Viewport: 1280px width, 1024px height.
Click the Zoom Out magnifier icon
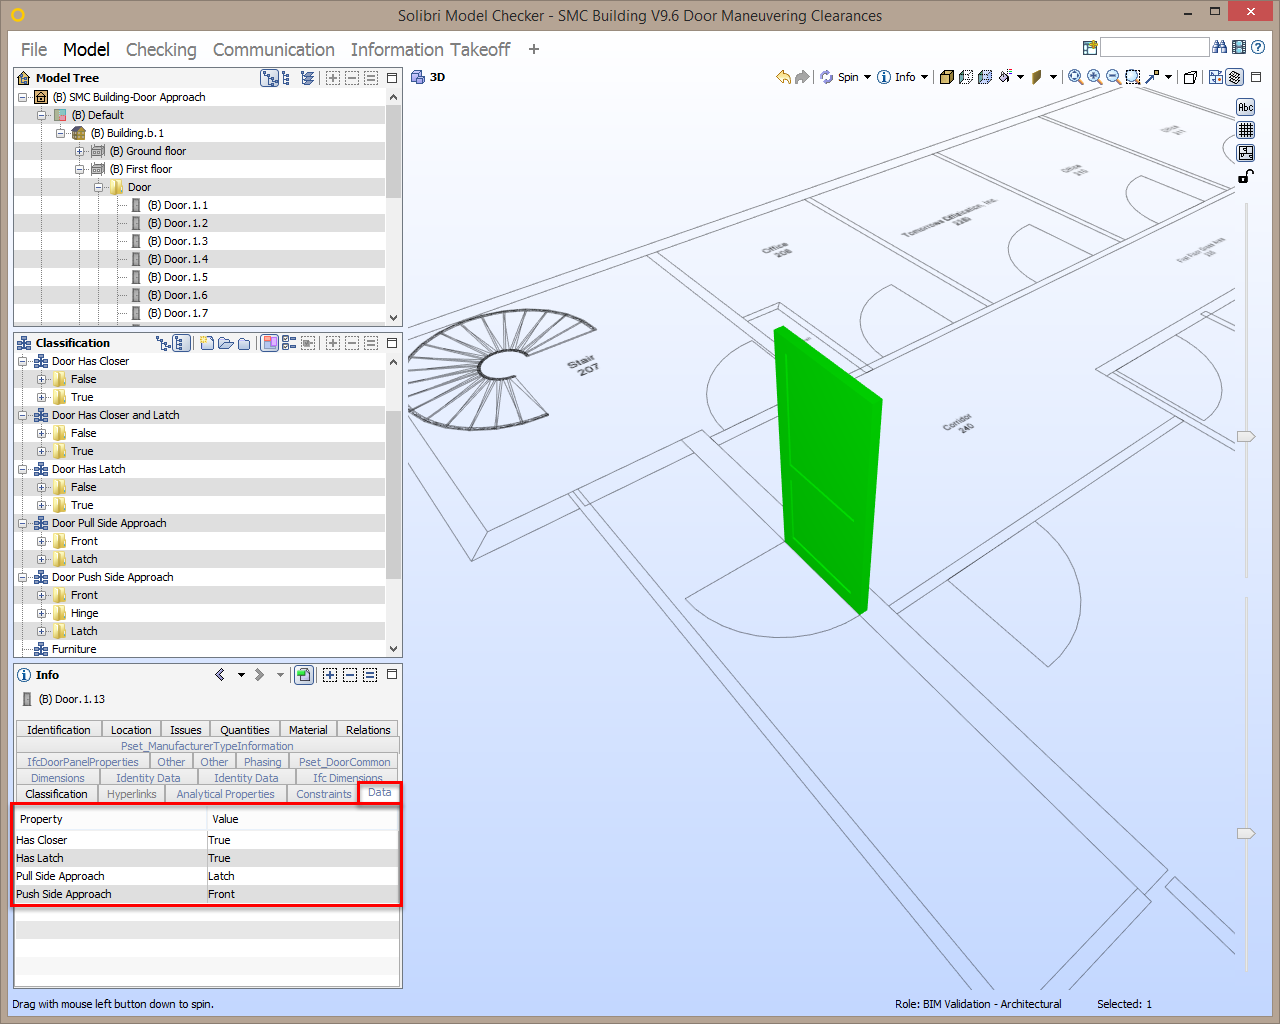pyautogui.click(x=1113, y=77)
